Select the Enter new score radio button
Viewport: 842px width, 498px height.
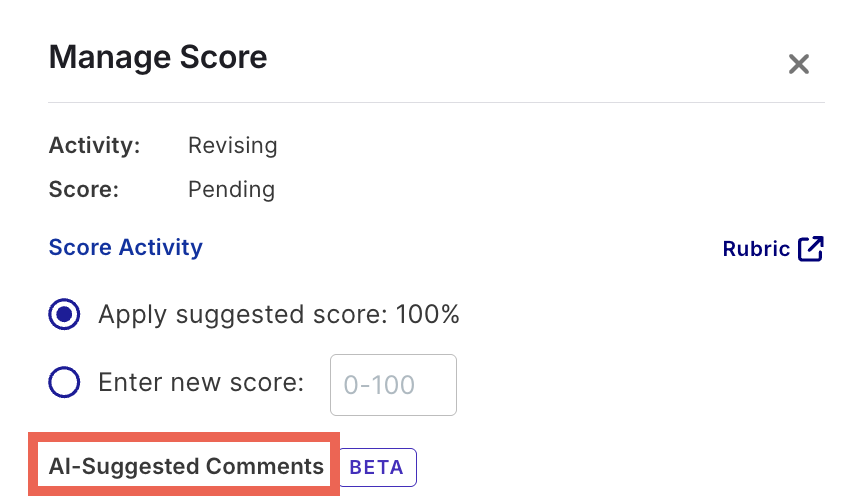click(65, 382)
